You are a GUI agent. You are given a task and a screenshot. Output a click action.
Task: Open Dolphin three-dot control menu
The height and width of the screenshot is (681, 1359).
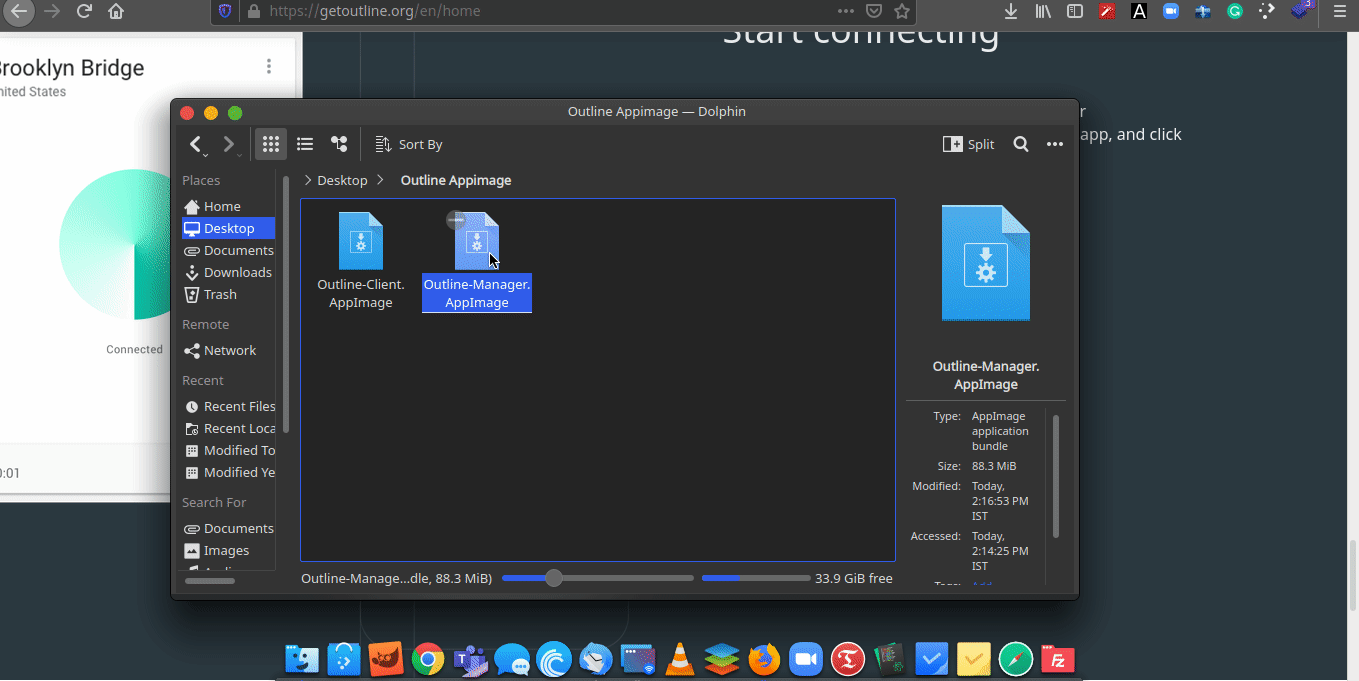click(x=1054, y=144)
